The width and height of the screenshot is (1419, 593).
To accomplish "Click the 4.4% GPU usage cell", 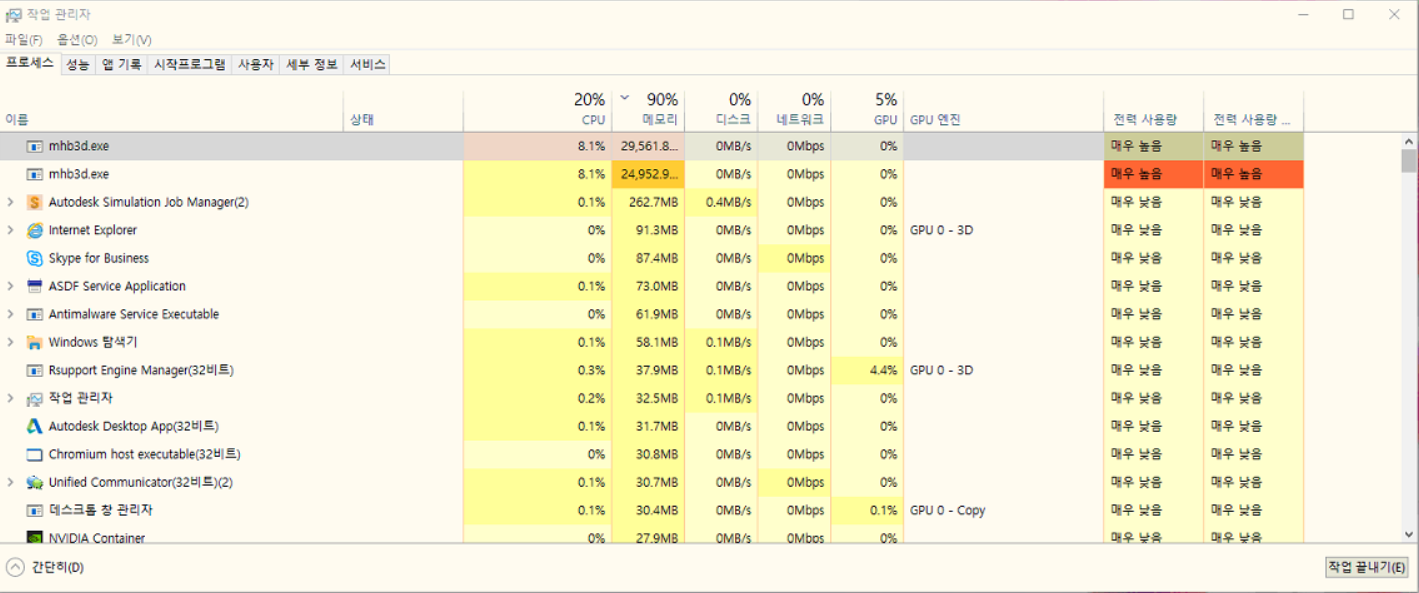I will 867,370.
